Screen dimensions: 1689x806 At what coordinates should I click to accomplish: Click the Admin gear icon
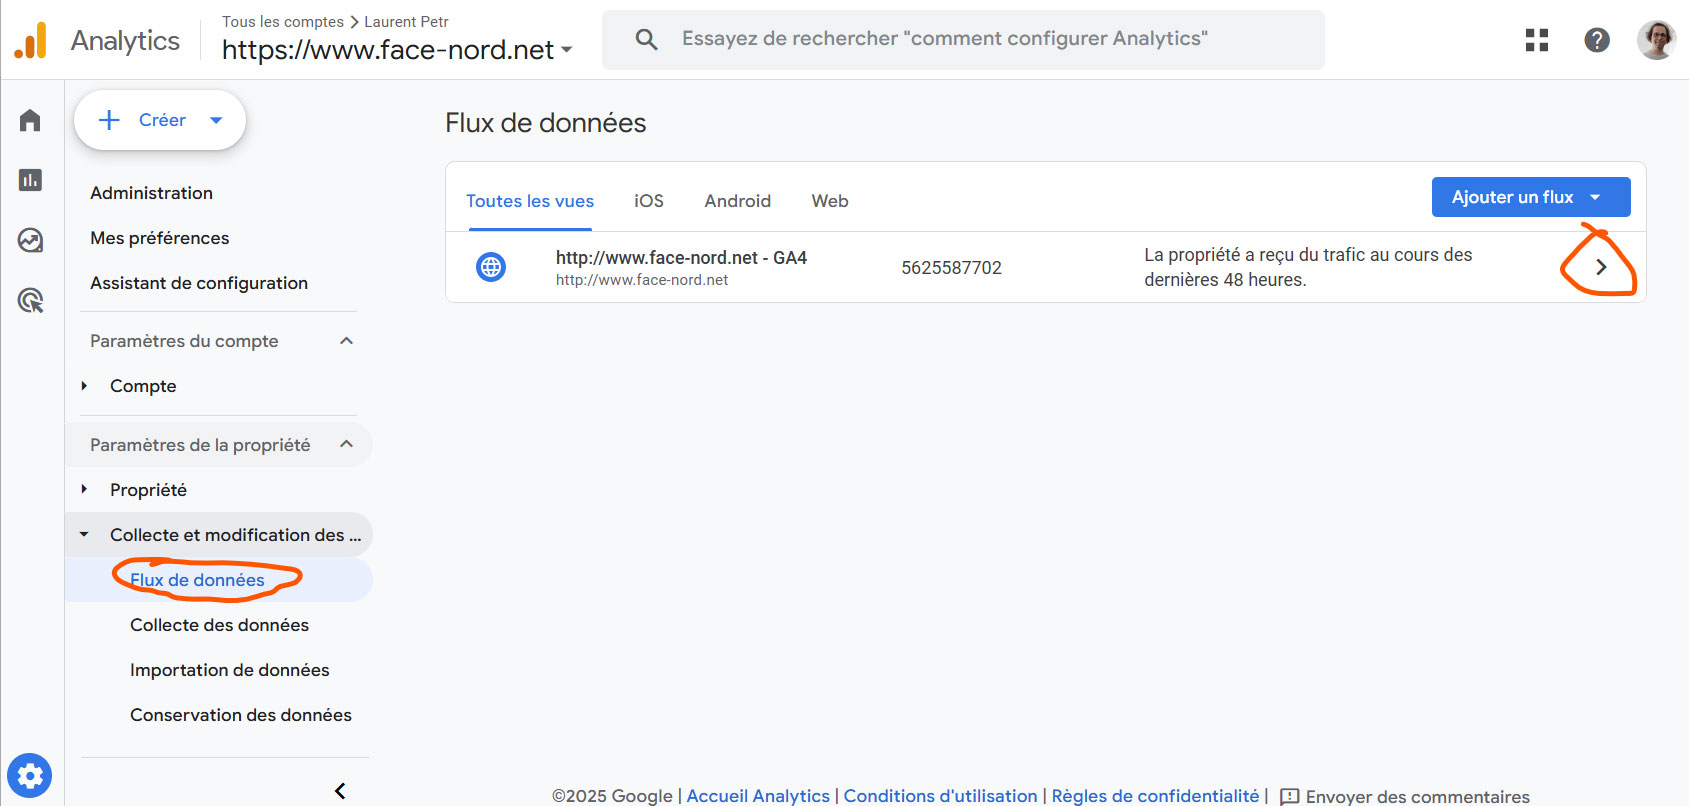pyautogui.click(x=30, y=776)
